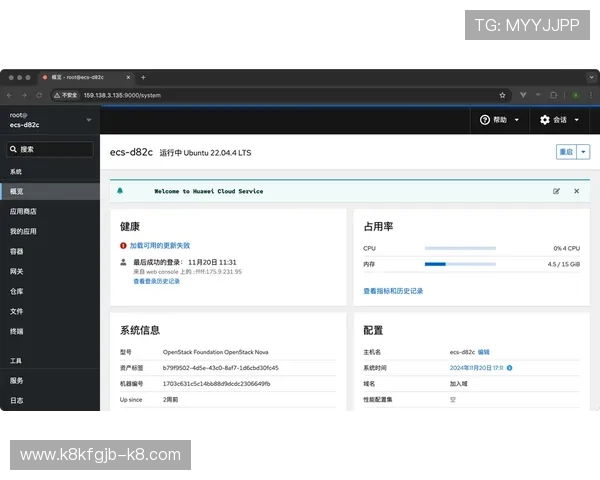Click the 4.5 / 15 GiB memory value

coord(564,264)
